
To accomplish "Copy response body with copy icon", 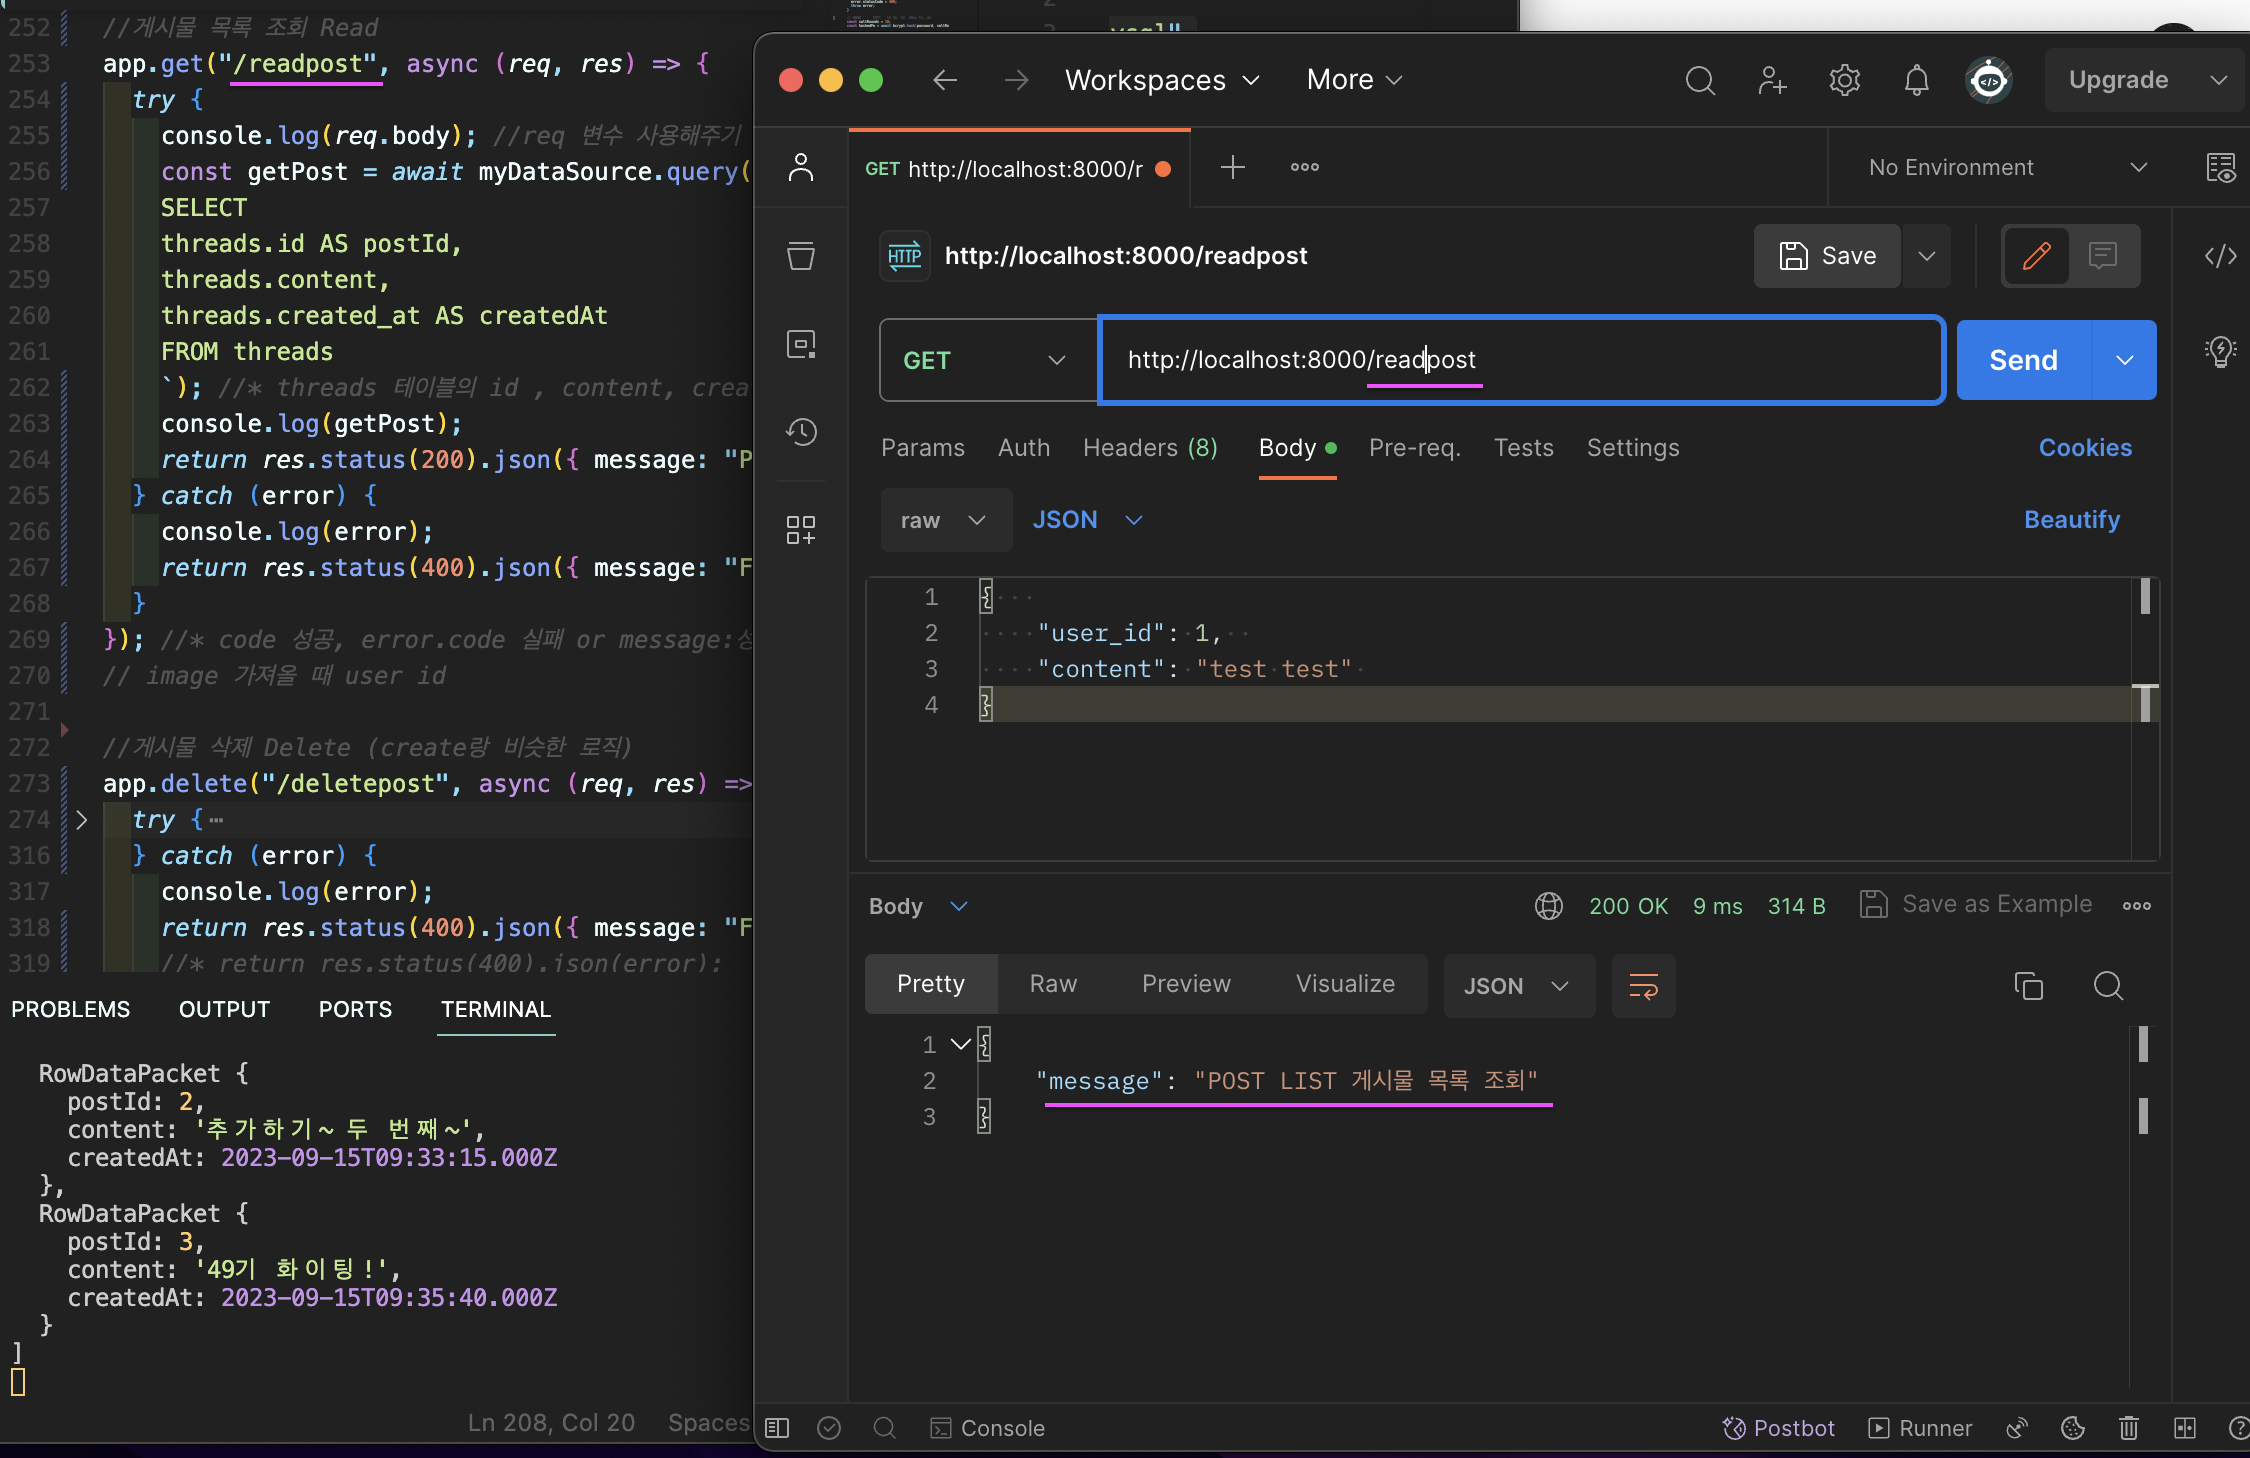I will [2028, 986].
